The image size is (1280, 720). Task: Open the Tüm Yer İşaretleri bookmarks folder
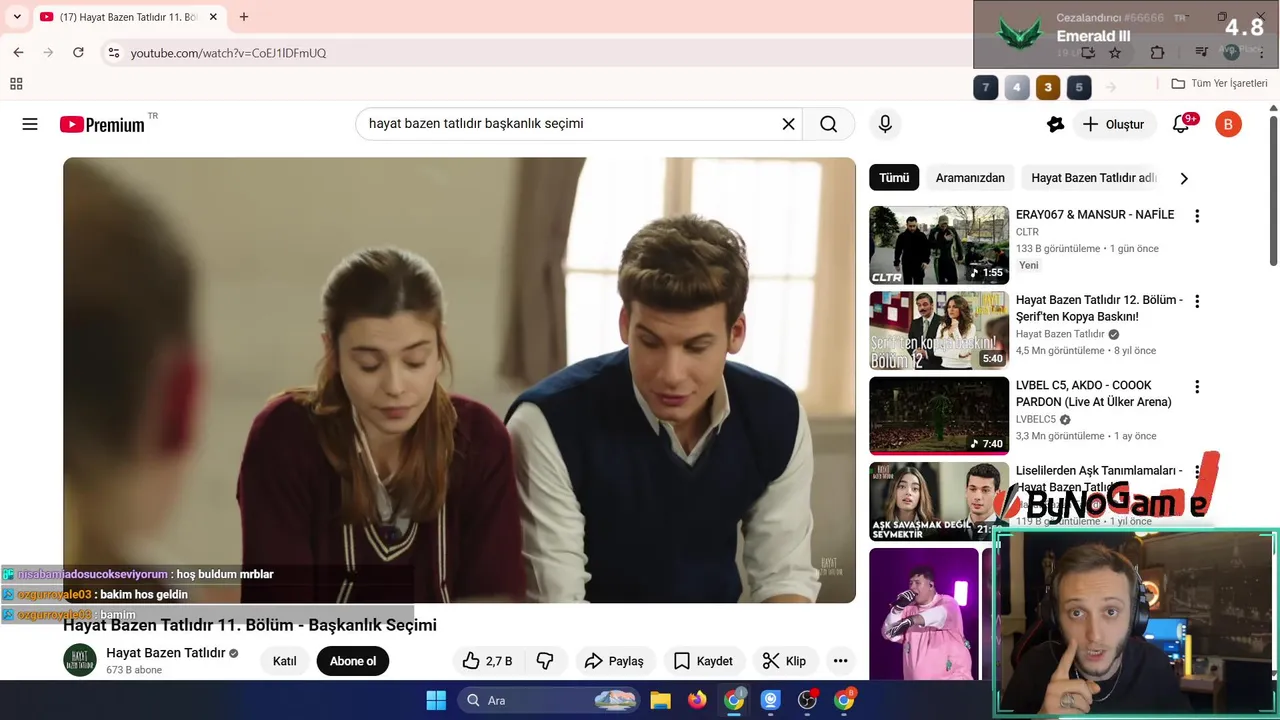click(x=1219, y=84)
